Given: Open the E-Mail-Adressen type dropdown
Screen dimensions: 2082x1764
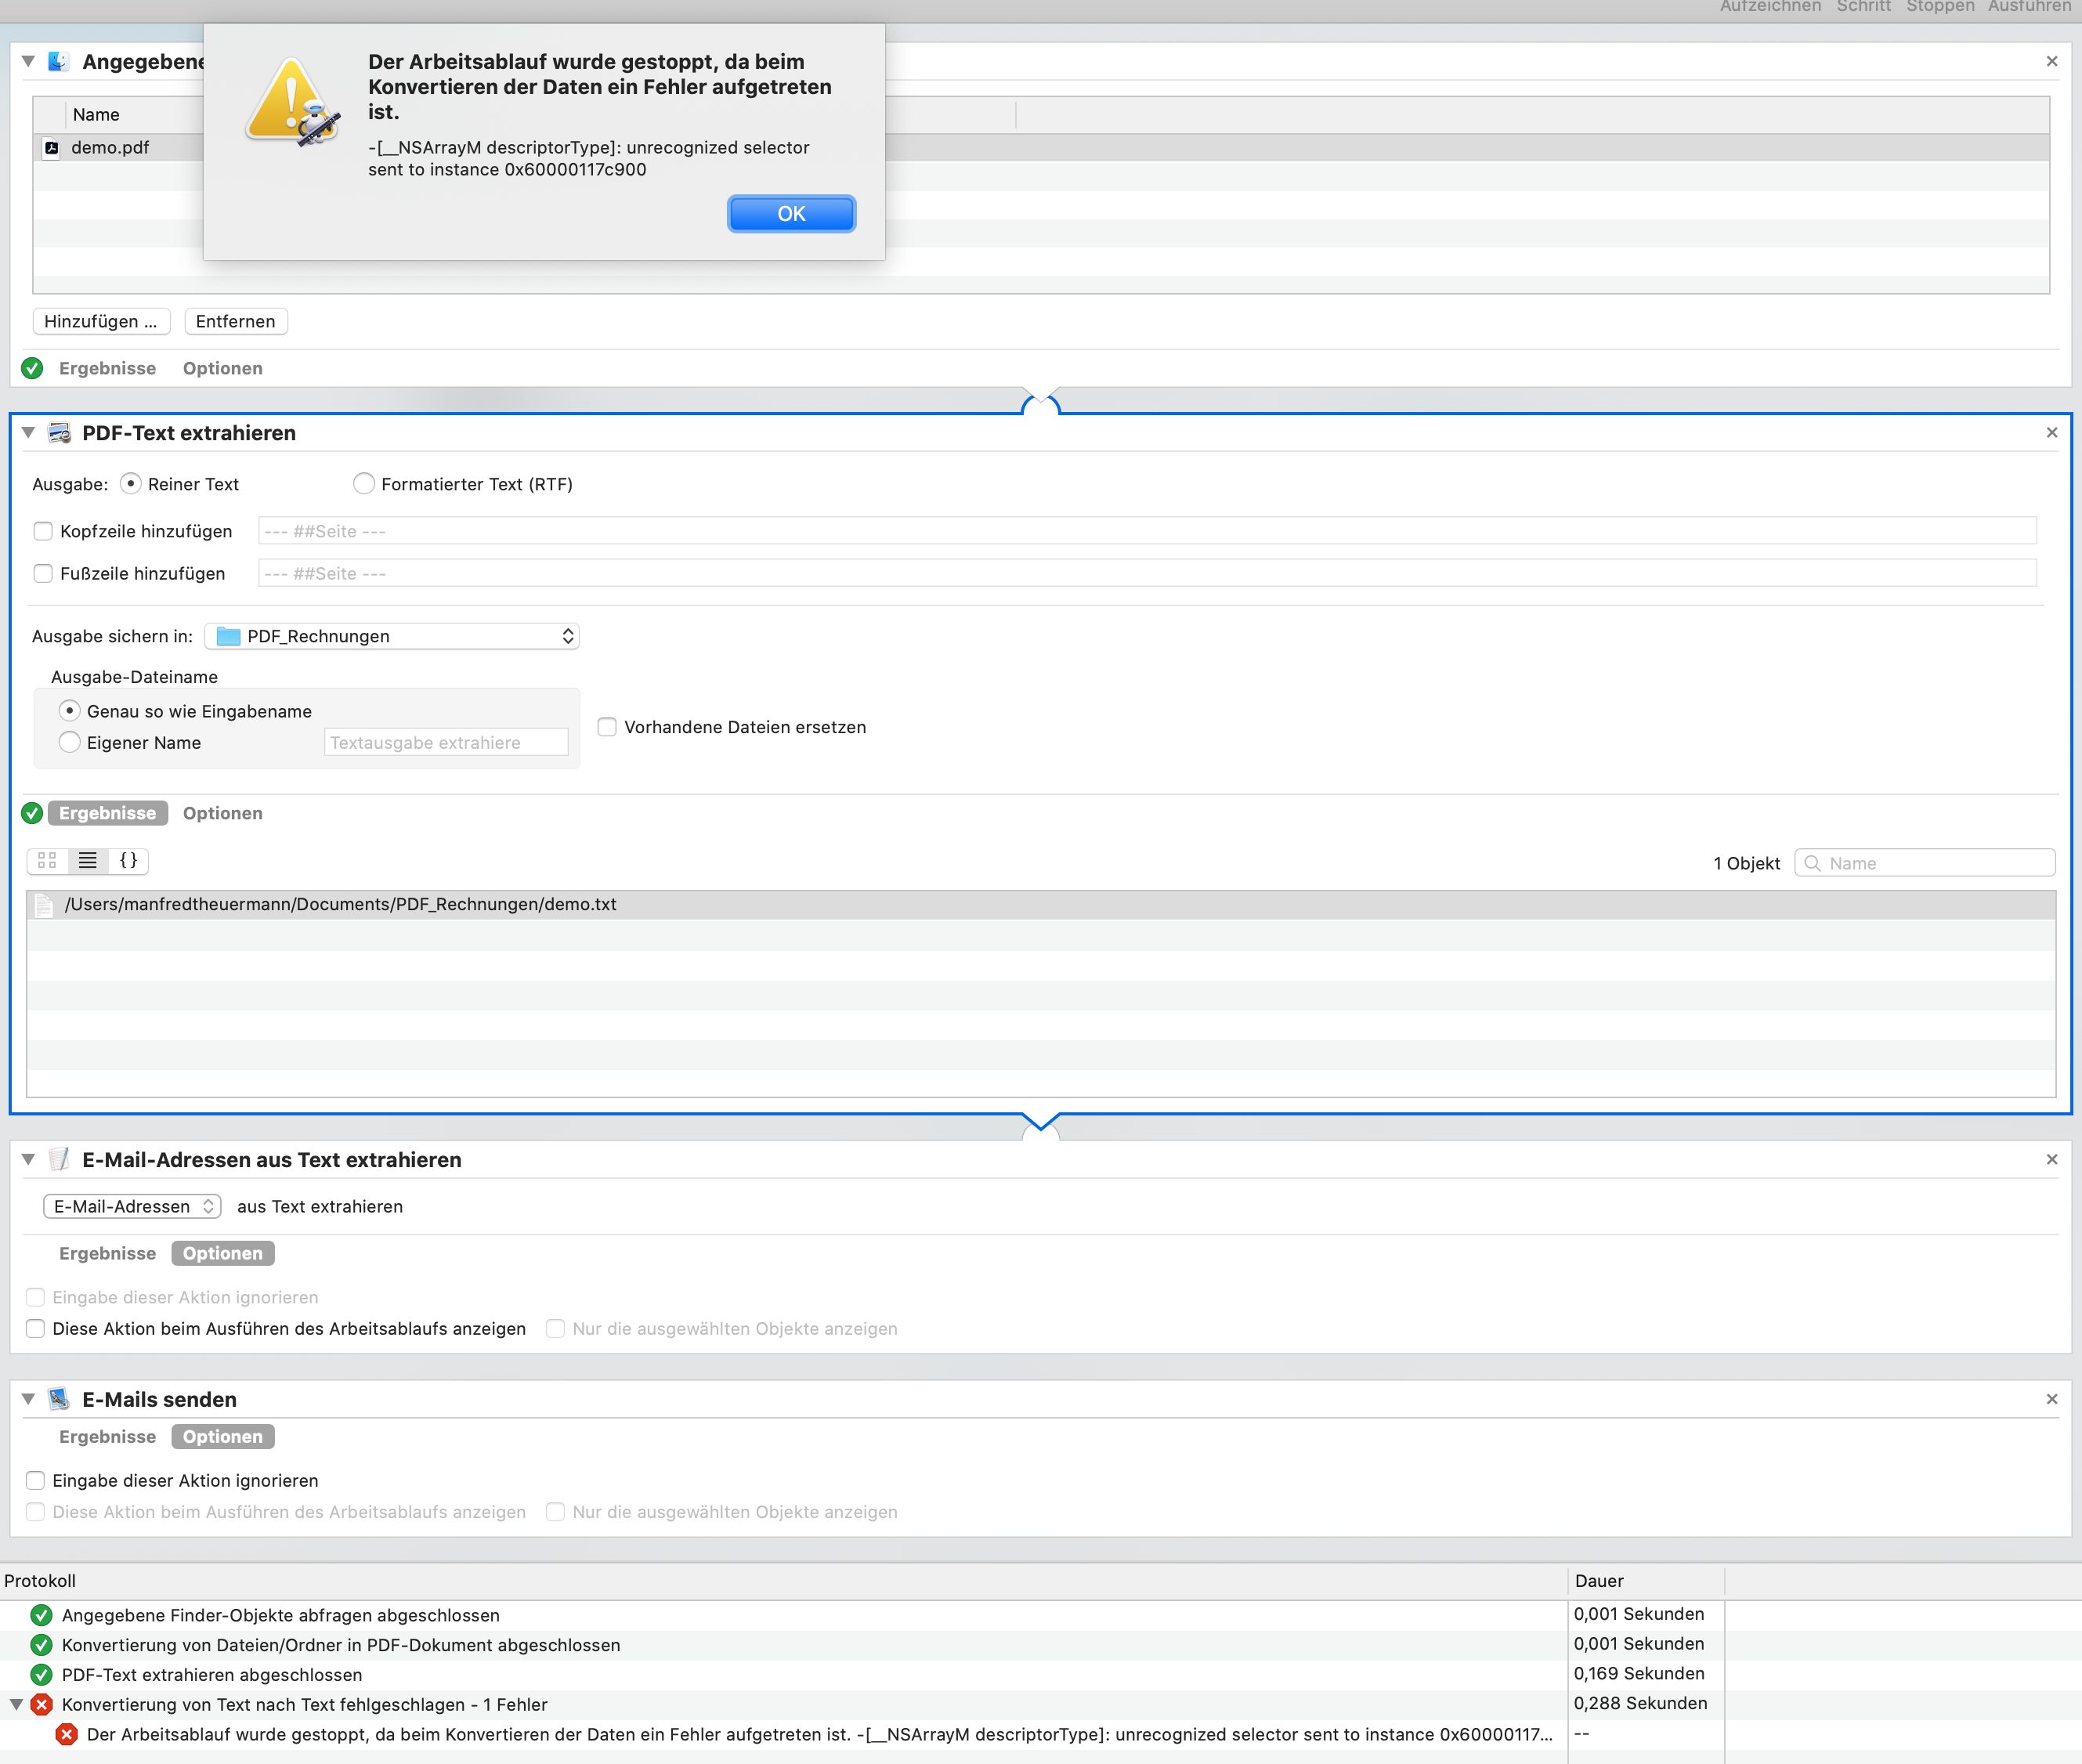Looking at the screenshot, I should pos(132,1206).
